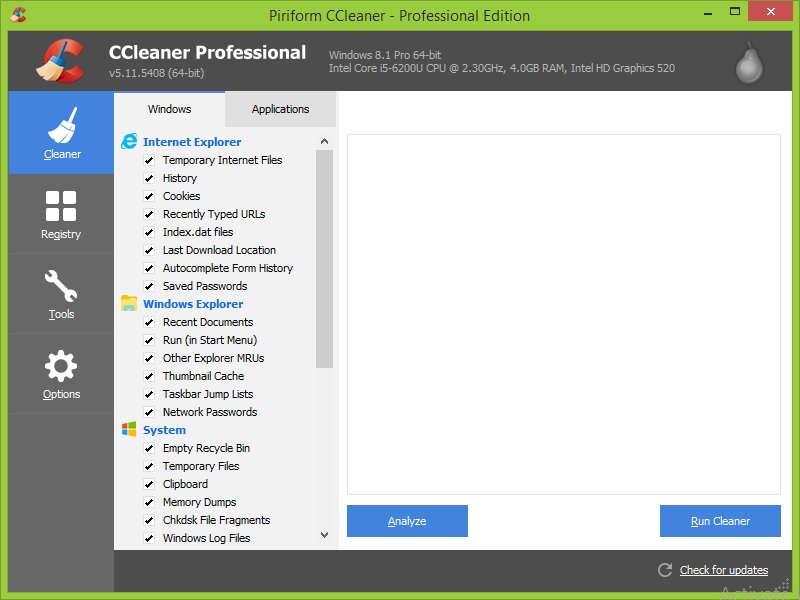Click the Intel Core i5-6200U CPU info line
800x600 pixels.
click(x=502, y=68)
